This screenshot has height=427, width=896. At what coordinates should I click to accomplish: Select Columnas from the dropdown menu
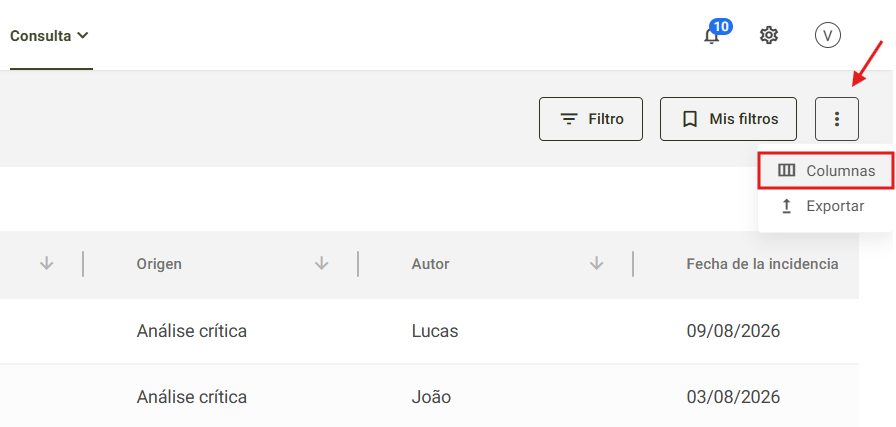[826, 170]
